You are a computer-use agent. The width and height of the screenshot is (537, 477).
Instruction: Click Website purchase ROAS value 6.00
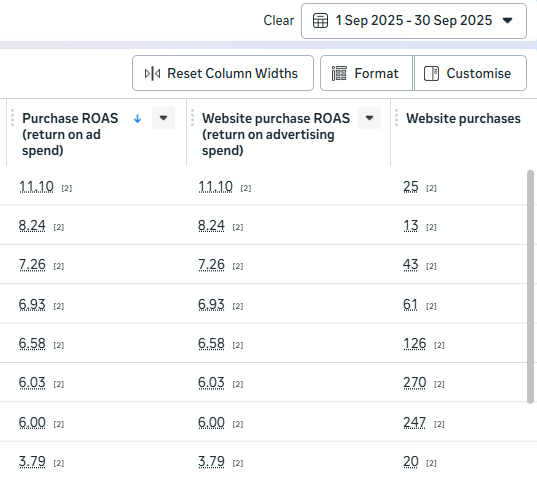[x=211, y=423]
